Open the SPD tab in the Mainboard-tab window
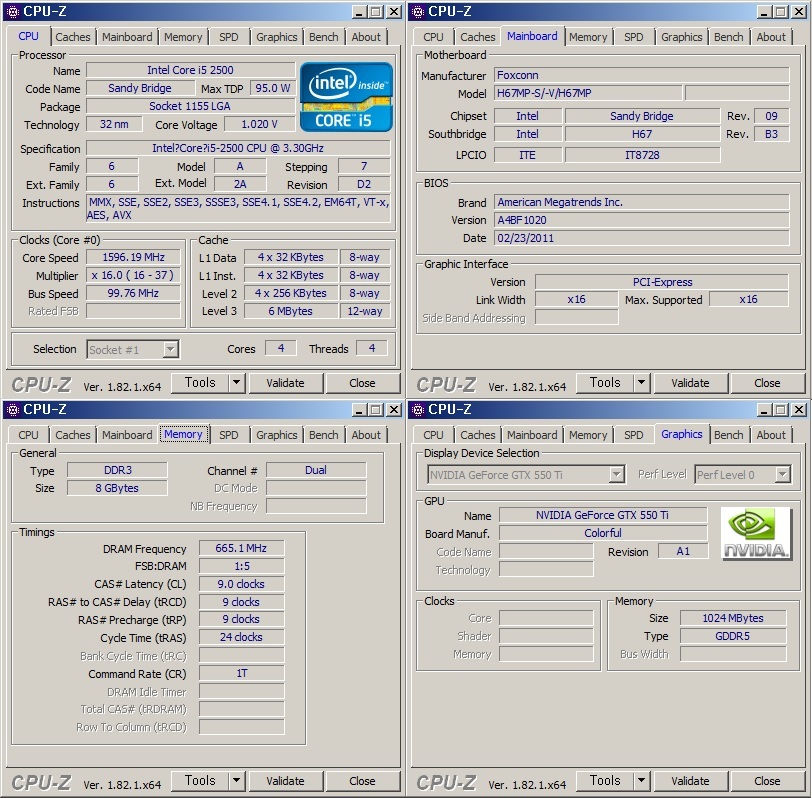812x798 pixels. (x=633, y=37)
